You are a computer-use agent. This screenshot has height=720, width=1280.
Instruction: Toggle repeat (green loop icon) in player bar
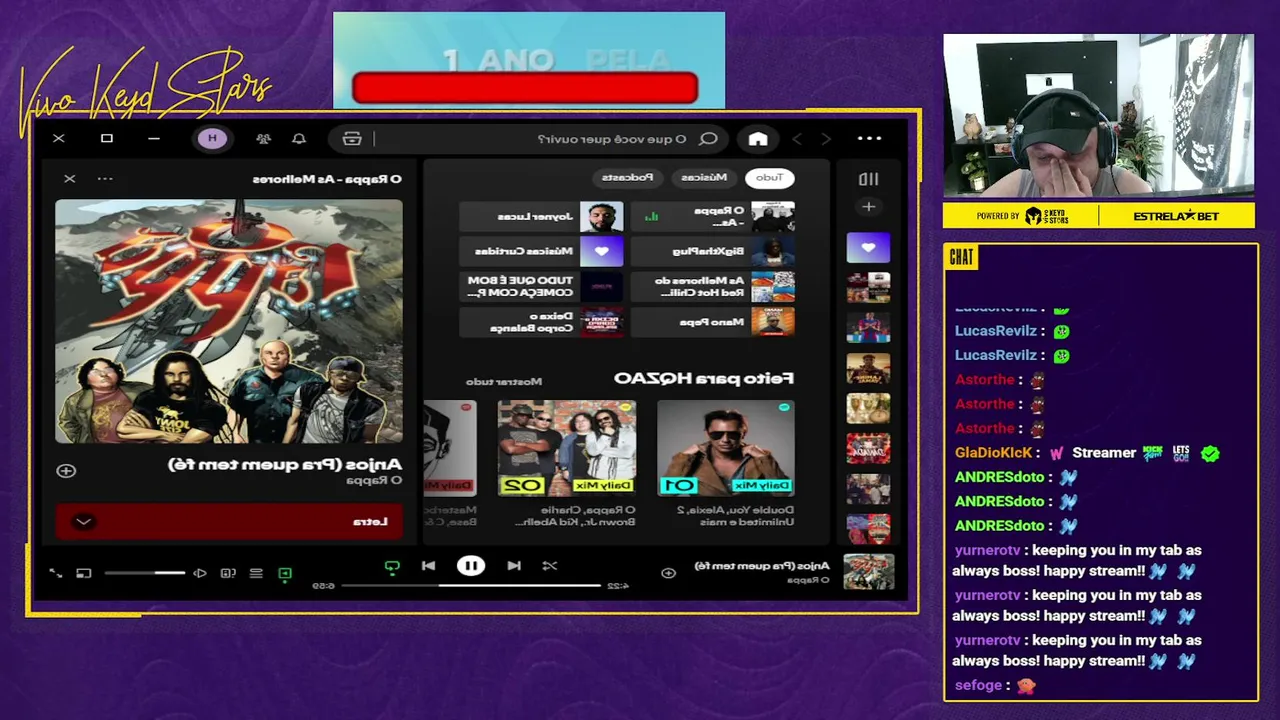[392, 566]
